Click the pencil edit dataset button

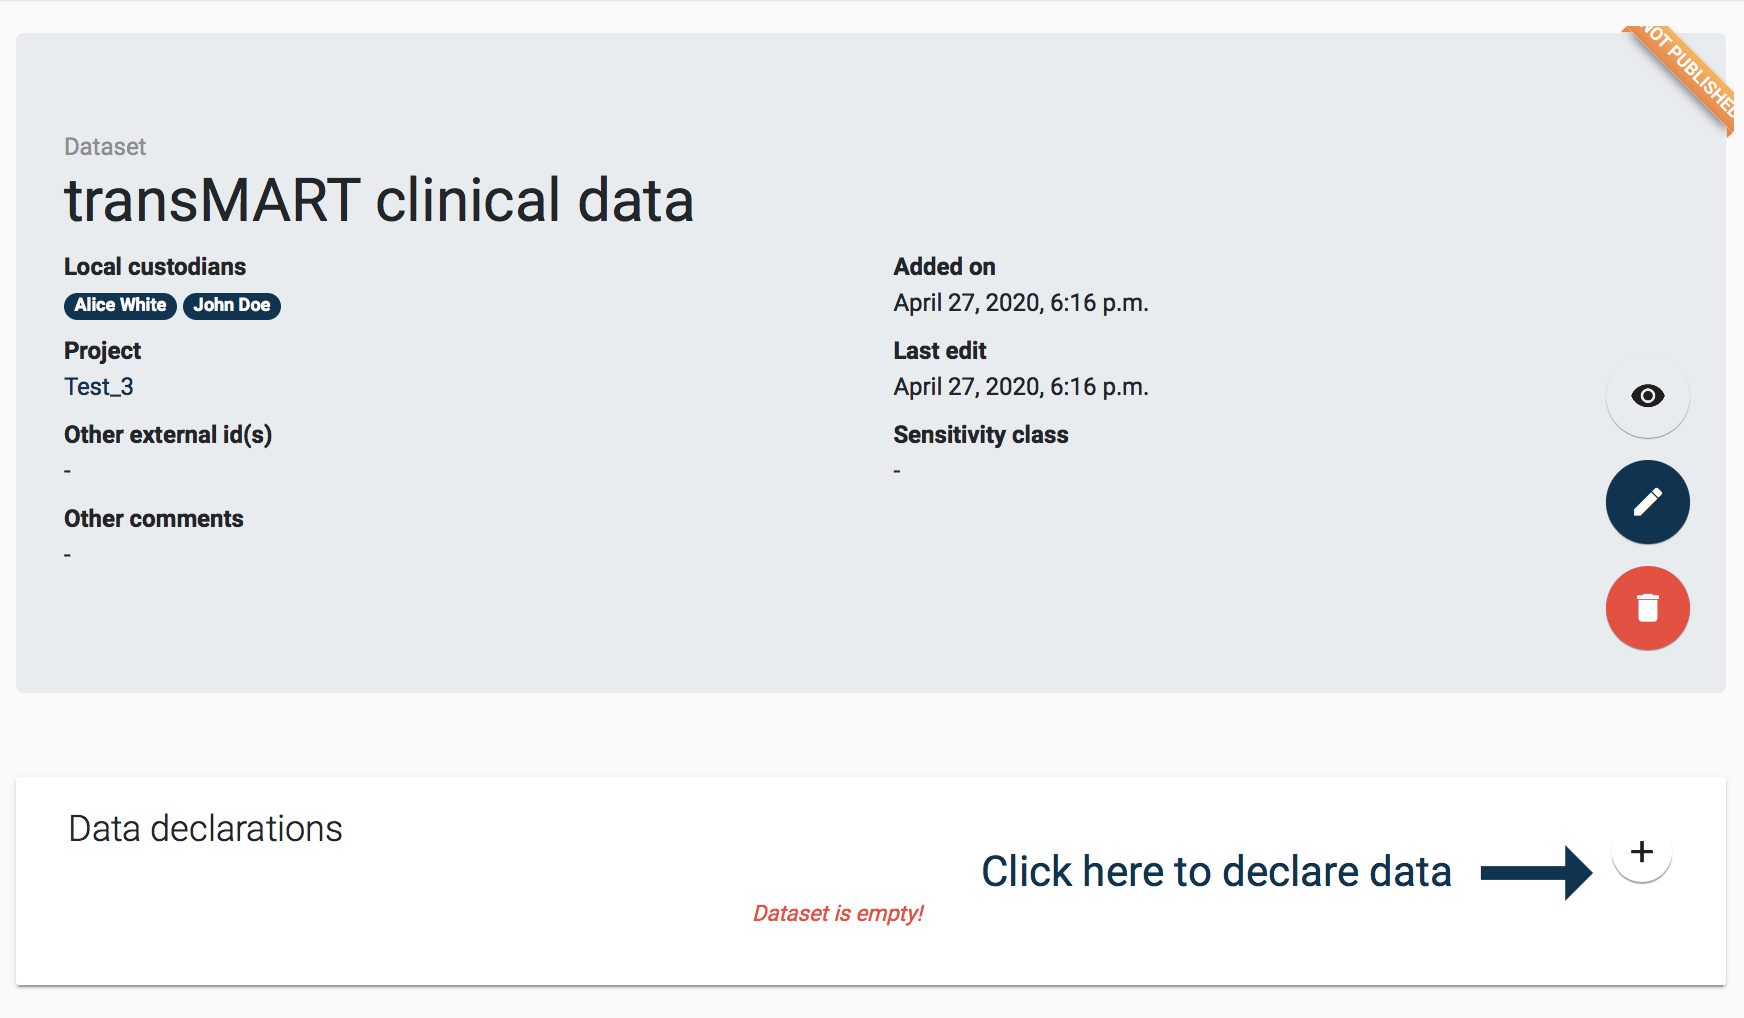tap(1647, 502)
